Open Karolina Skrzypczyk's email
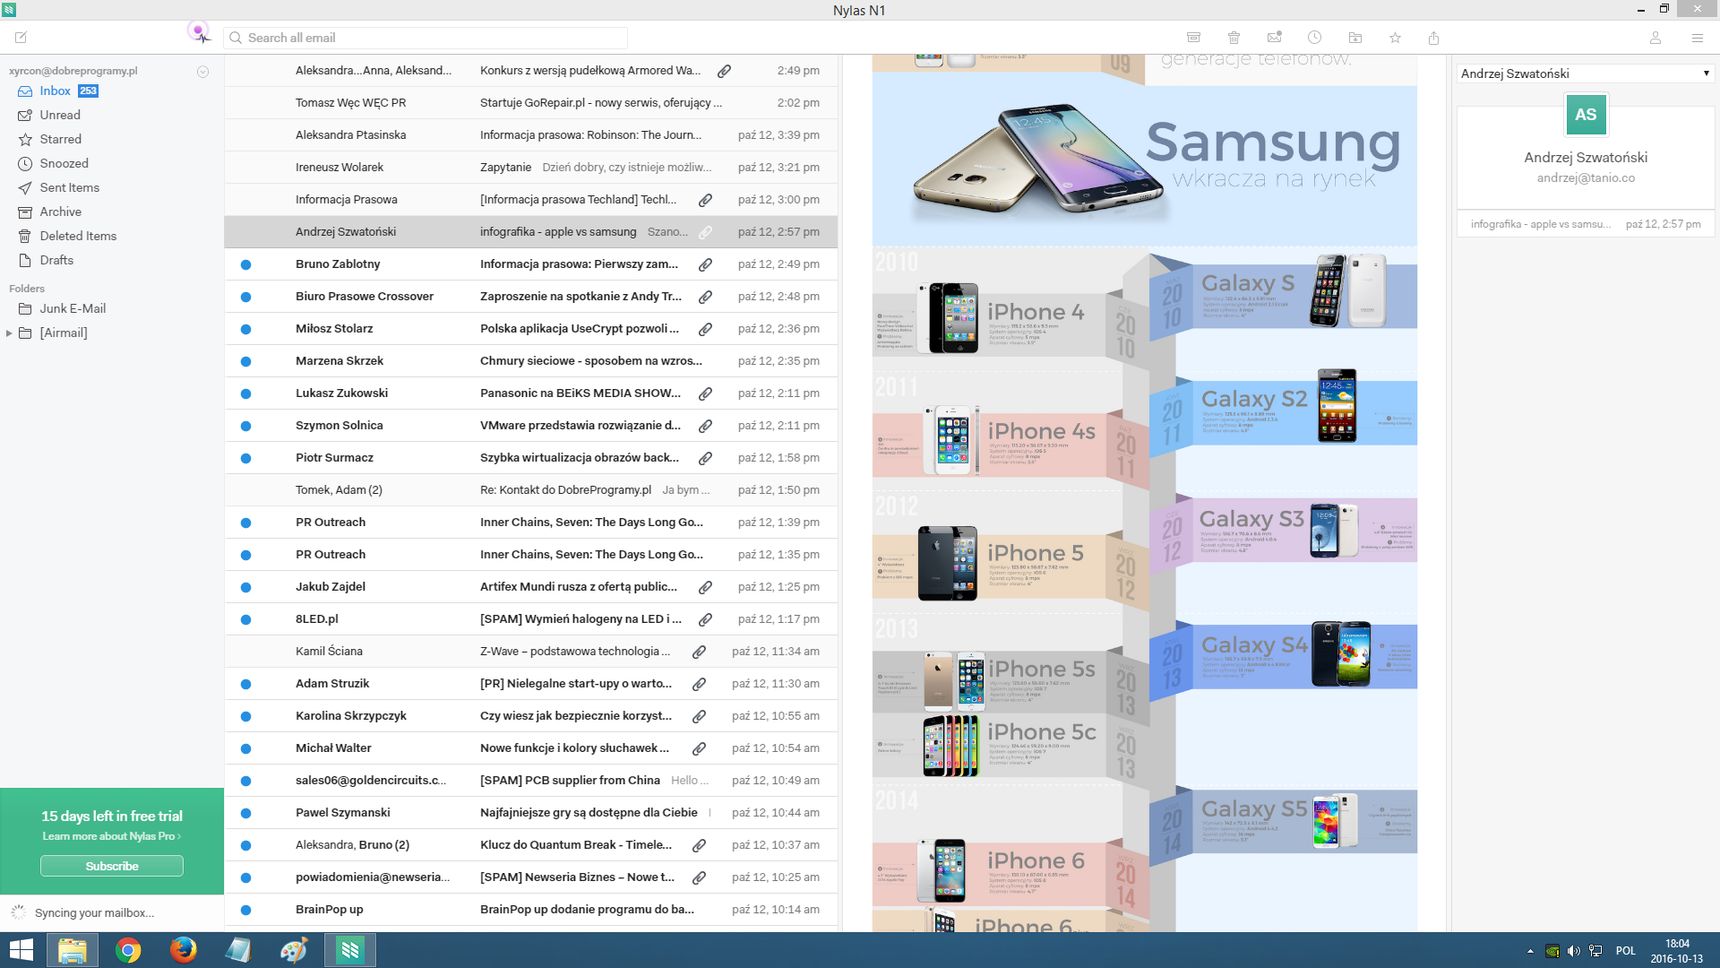The height and width of the screenshot is (968, 1720). [x=531, y=716]
